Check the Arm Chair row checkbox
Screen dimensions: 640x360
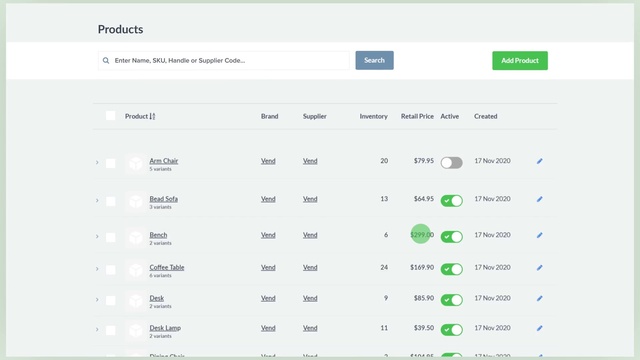click(111, 164)
